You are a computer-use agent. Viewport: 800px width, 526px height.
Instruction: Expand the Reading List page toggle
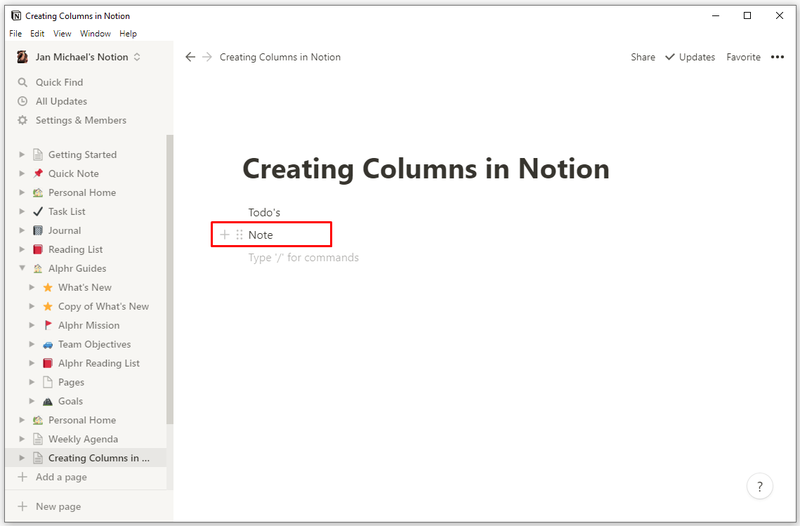click(22, 249)
